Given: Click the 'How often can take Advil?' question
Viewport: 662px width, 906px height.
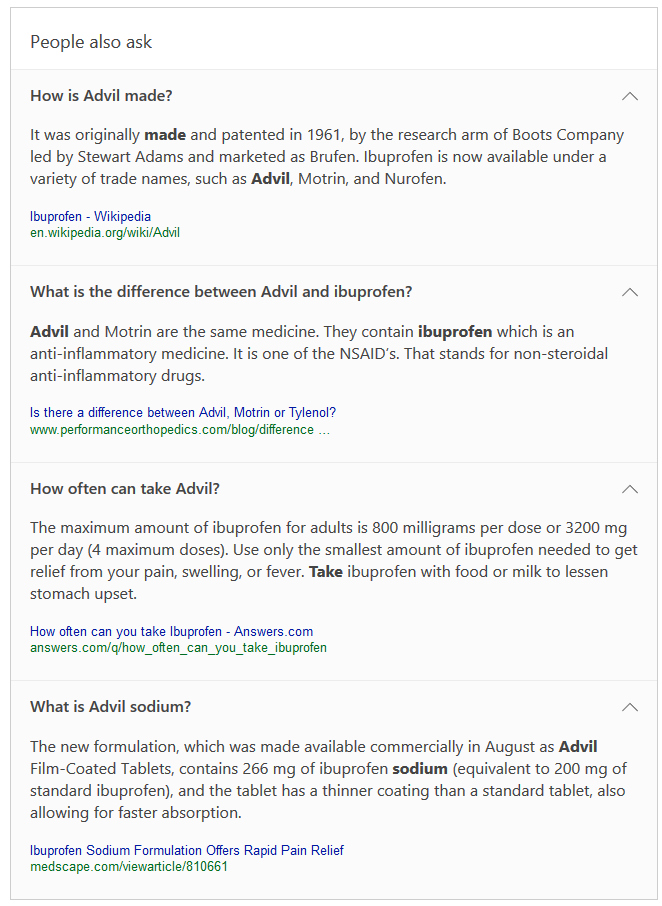Looking at the screenshot, I should point(125,489).
